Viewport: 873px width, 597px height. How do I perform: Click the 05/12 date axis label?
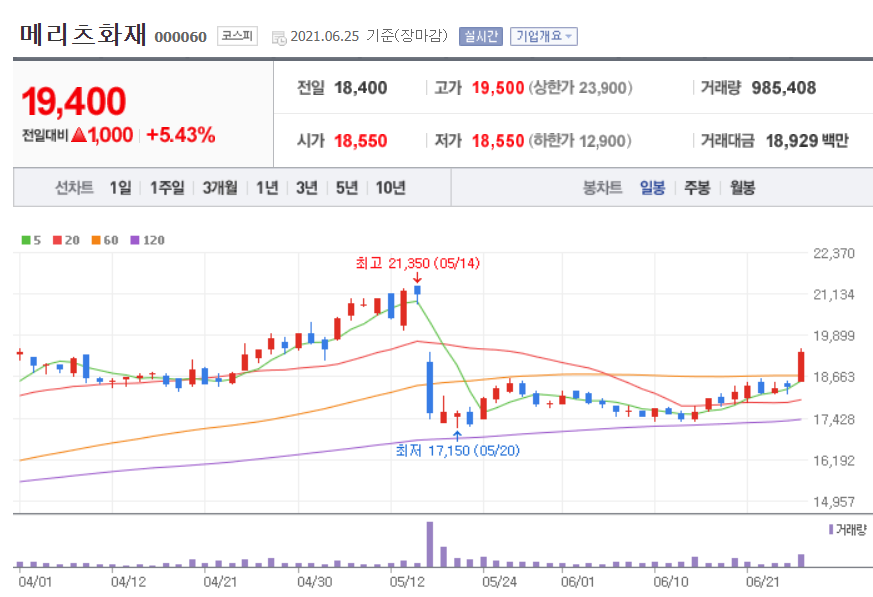407,582
